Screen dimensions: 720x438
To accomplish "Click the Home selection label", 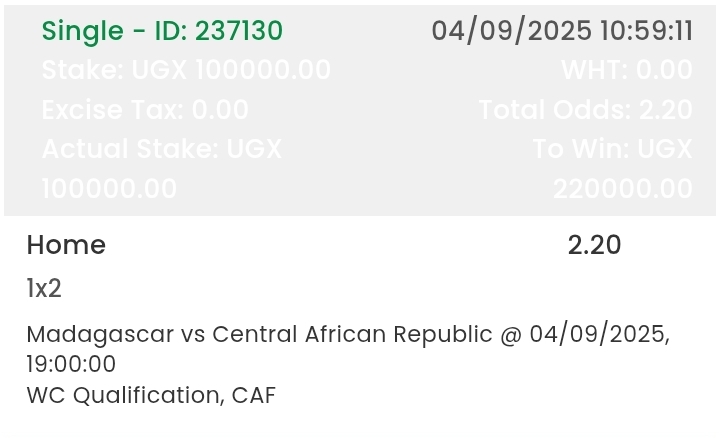I will 66,245.
